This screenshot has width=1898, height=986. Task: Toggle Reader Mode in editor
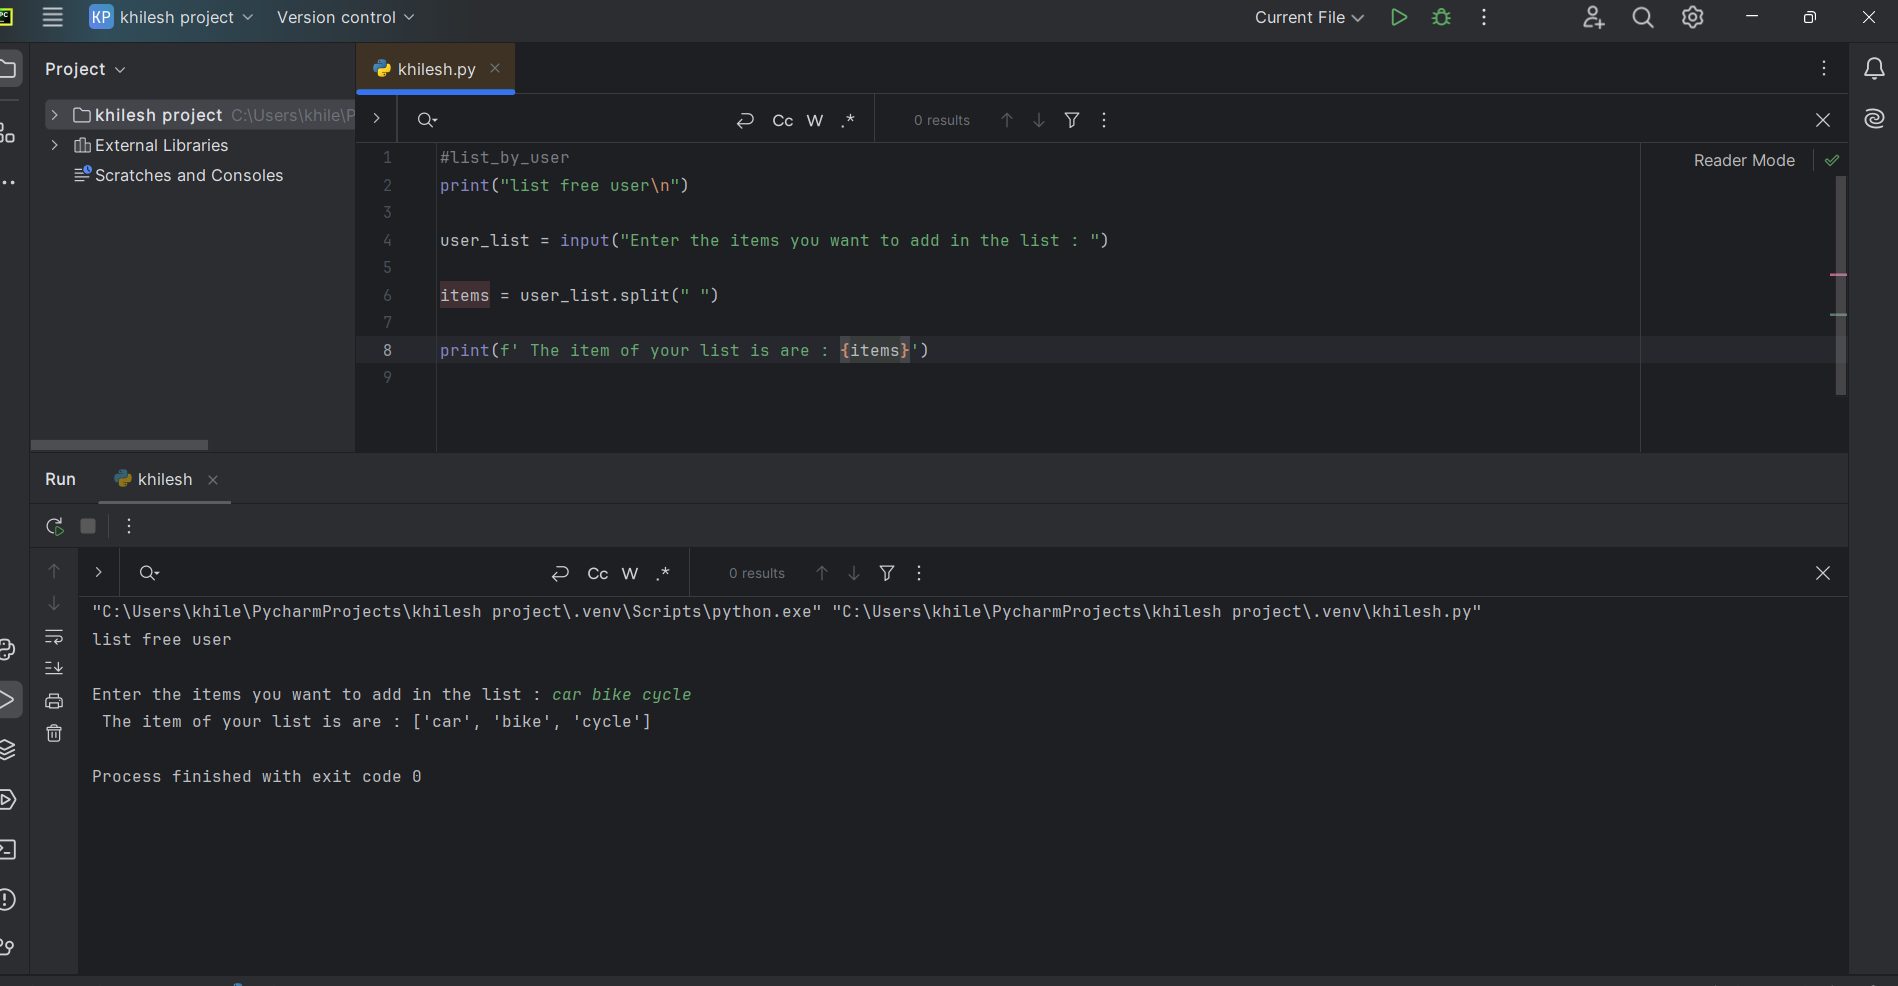coord(1744,160)
